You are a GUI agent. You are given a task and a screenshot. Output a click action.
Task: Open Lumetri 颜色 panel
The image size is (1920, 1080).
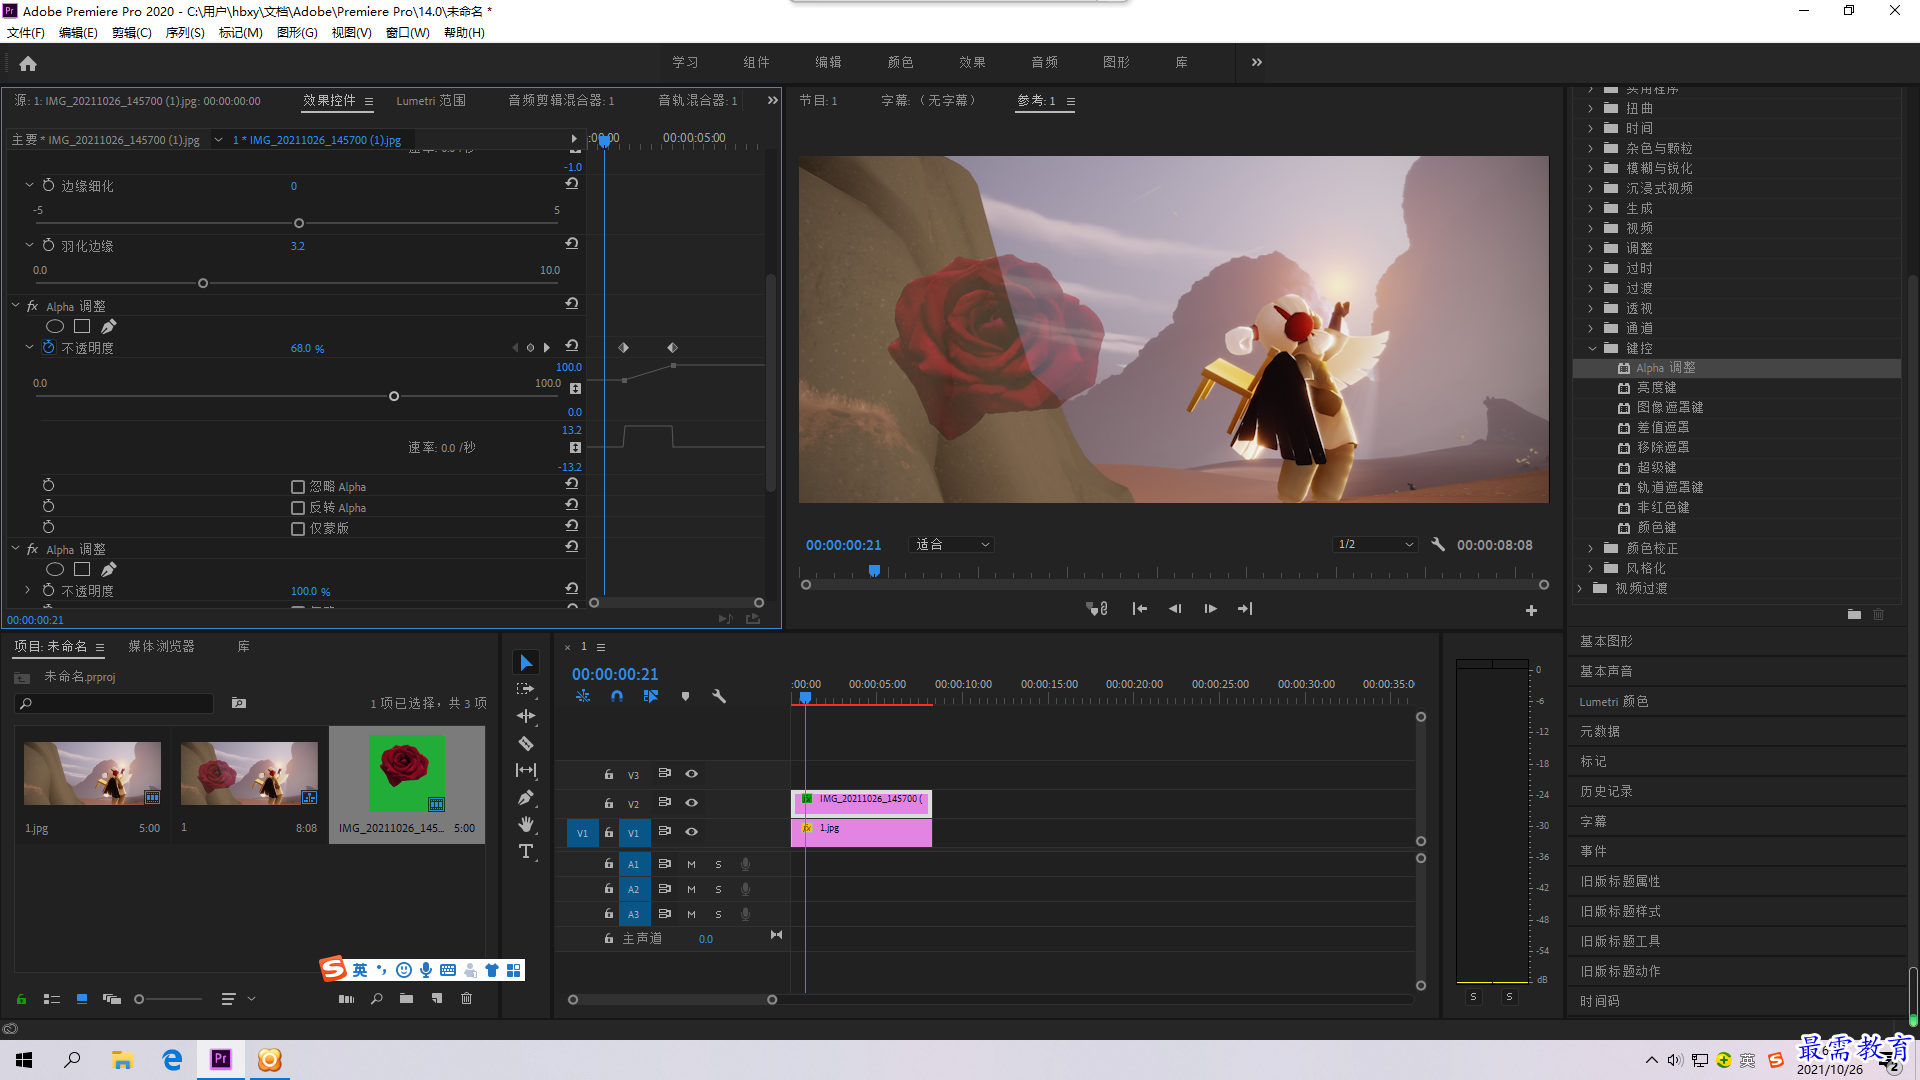[x=1613, y=701]
